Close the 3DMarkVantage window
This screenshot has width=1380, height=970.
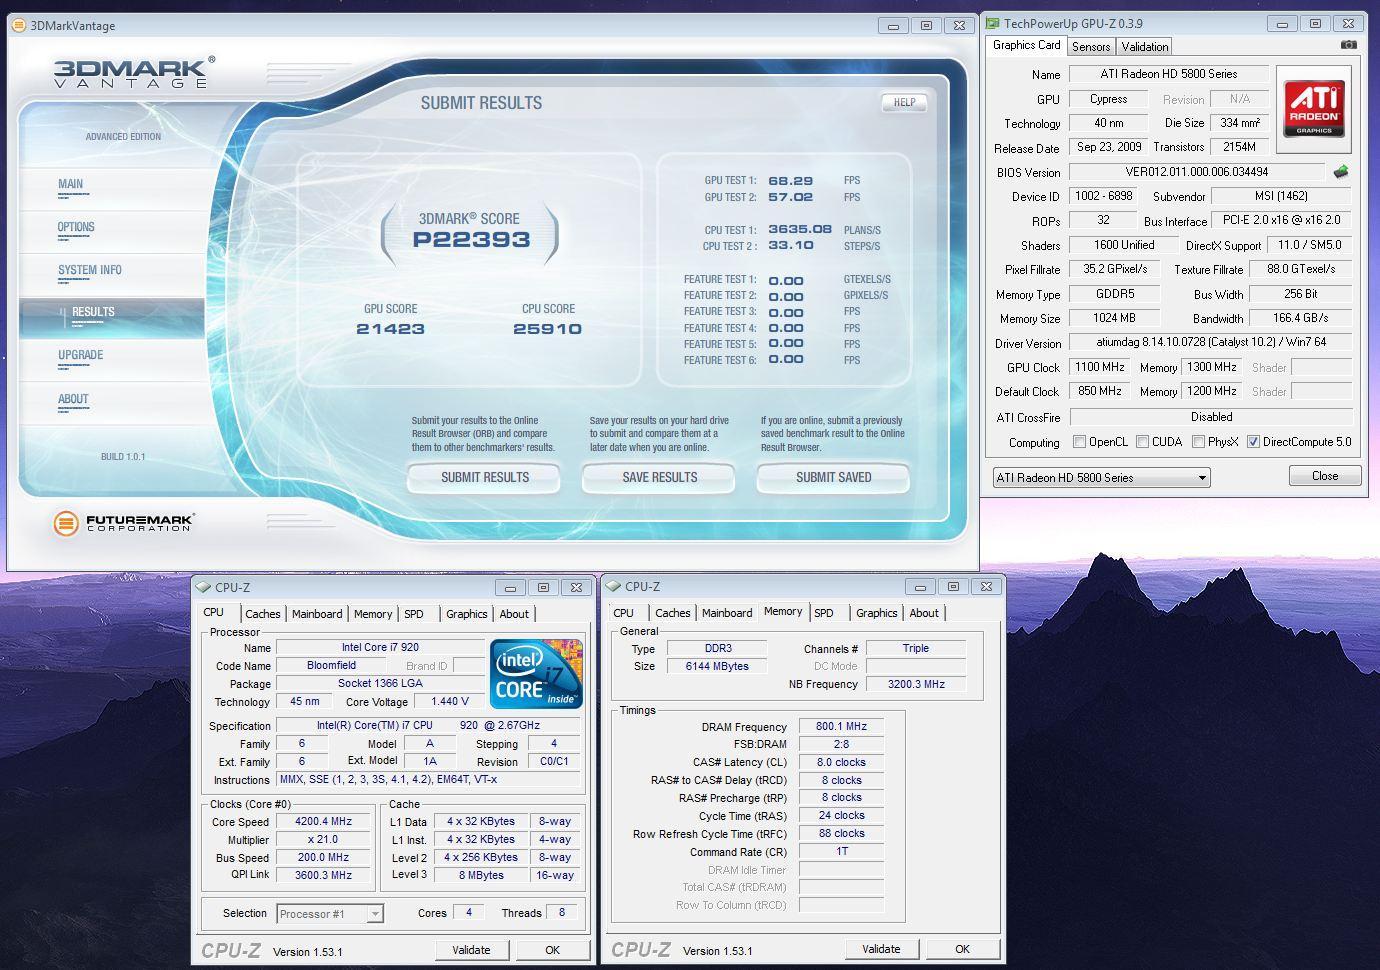click(959, 26)
